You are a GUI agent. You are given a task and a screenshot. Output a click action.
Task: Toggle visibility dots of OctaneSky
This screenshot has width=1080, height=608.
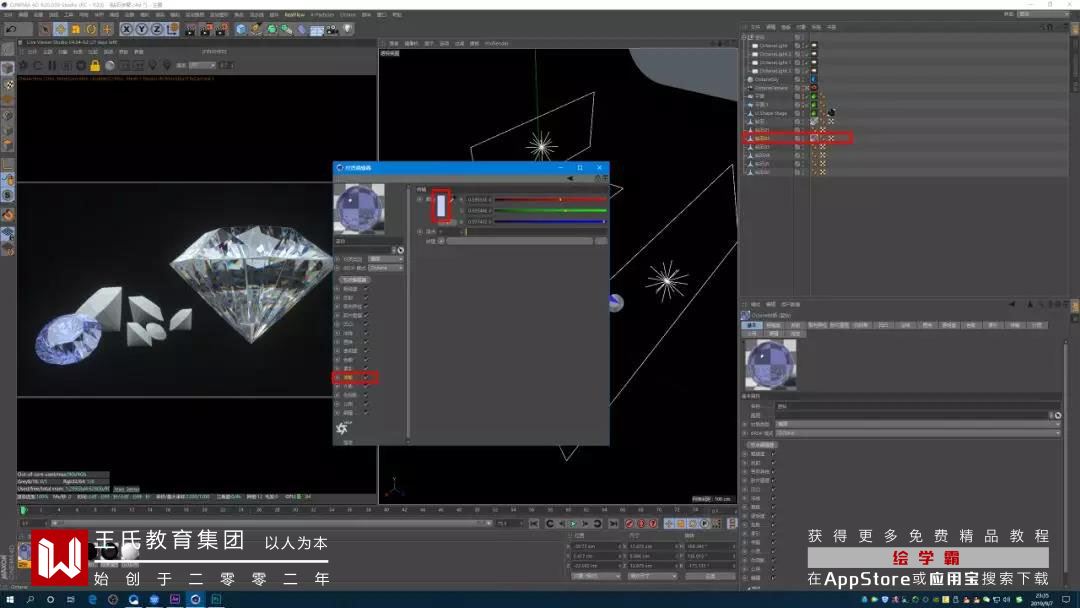click(x=805, y=80)
